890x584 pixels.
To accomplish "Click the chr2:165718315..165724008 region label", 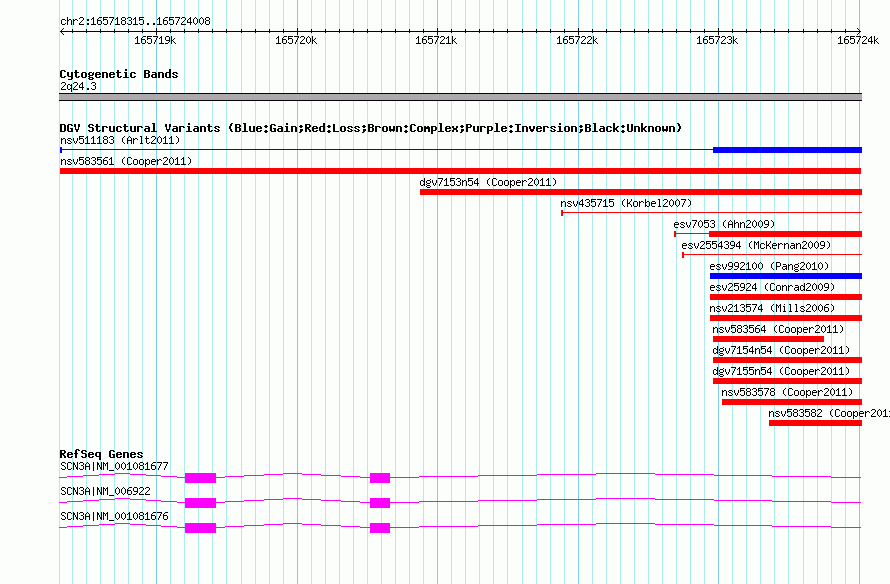I will 135,21.
